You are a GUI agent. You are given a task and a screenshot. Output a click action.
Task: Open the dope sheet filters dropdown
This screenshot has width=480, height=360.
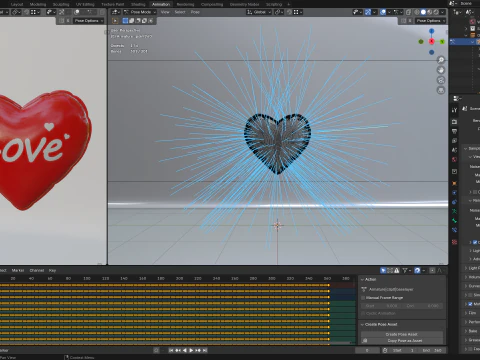coord(406,270)
